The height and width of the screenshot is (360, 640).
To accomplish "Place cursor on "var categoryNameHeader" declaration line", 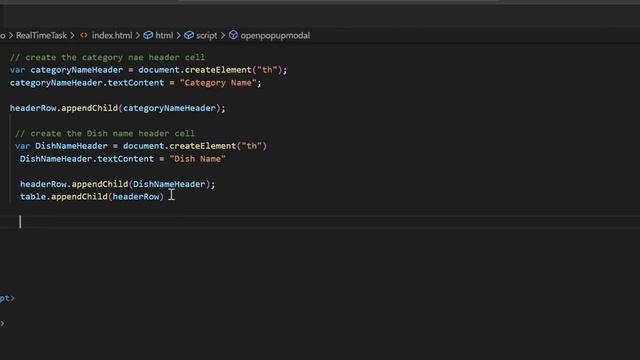I will point(148,70).
